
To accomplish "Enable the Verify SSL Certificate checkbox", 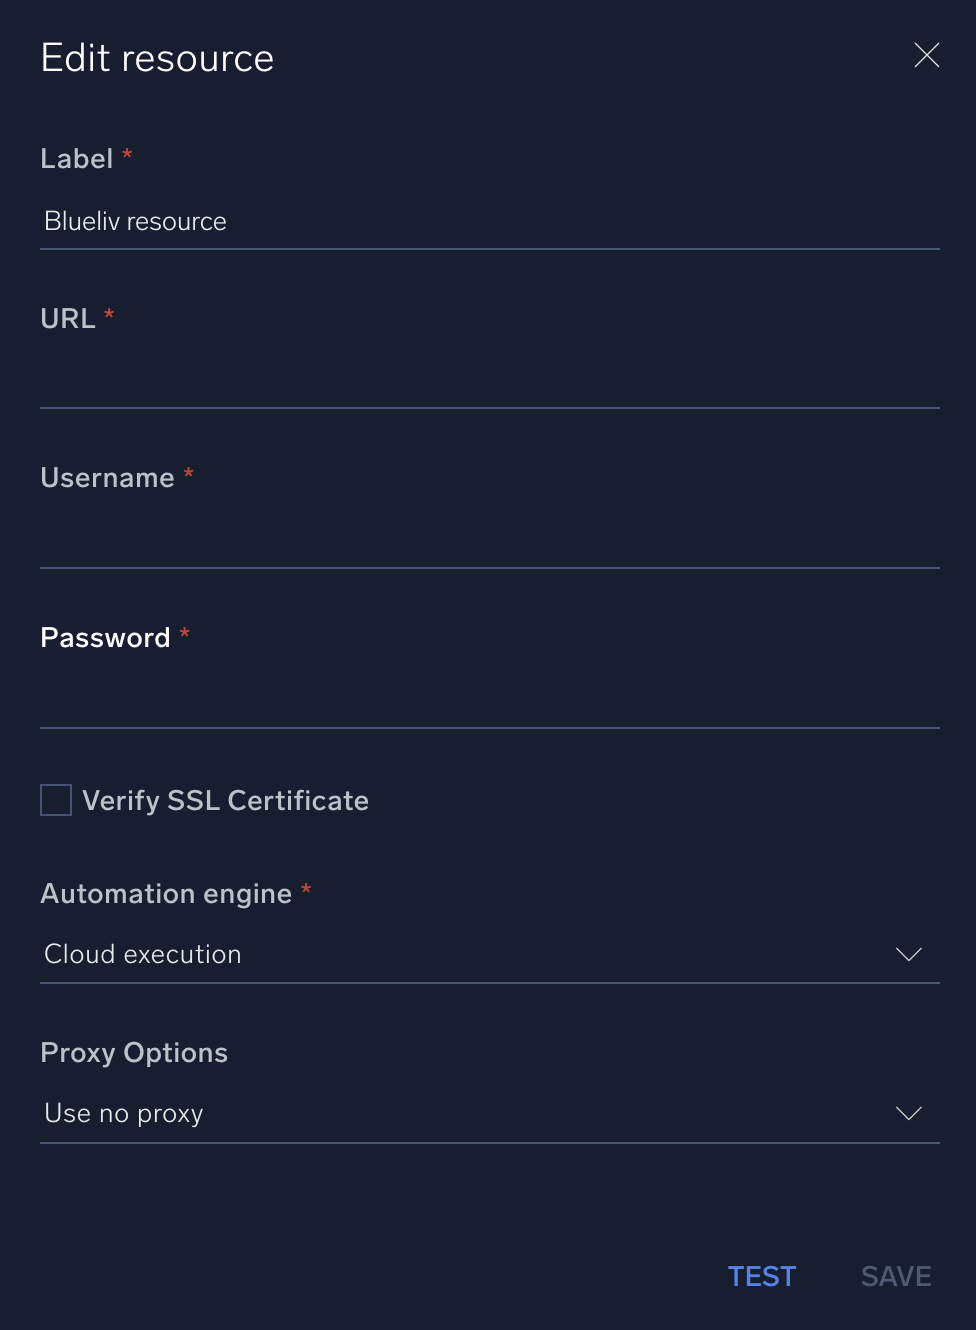I will click(x=56, y=800).
